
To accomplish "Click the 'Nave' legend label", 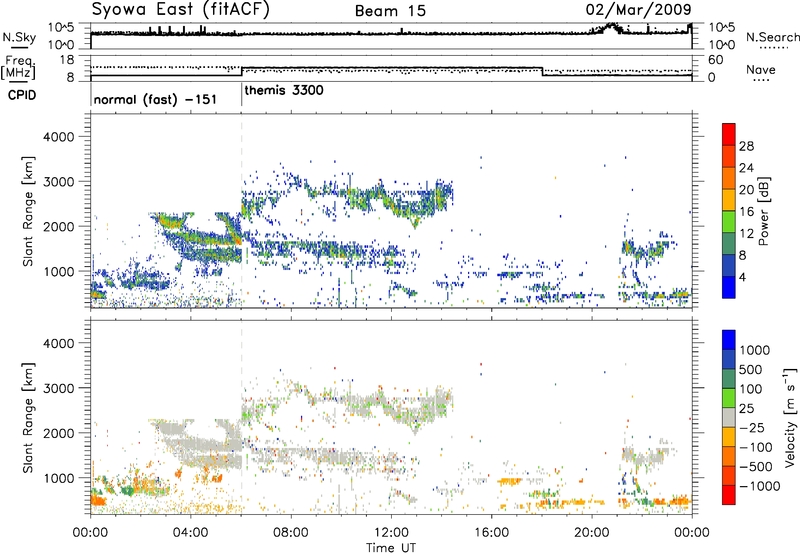I will pyautogui.click(x=761, y=69).
